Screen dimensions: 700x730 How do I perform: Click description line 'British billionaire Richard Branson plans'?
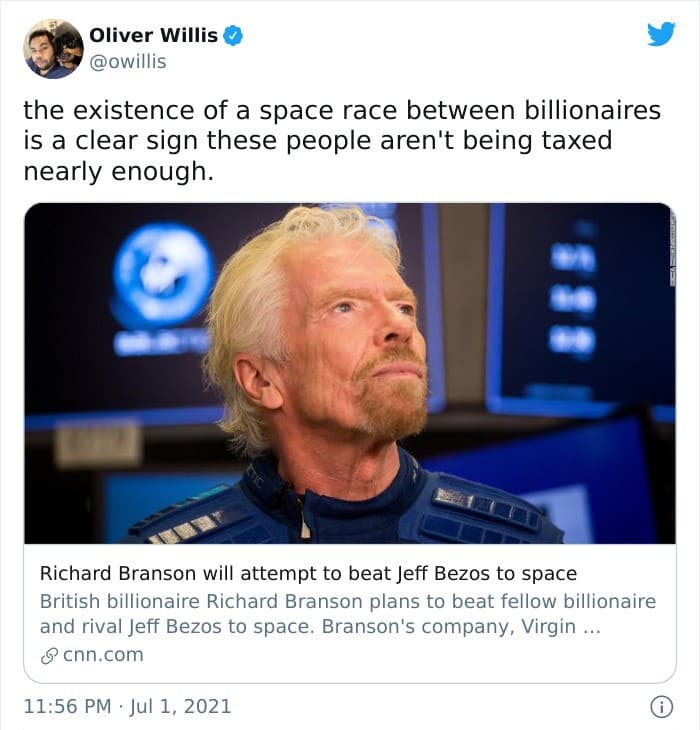(348, 601)
